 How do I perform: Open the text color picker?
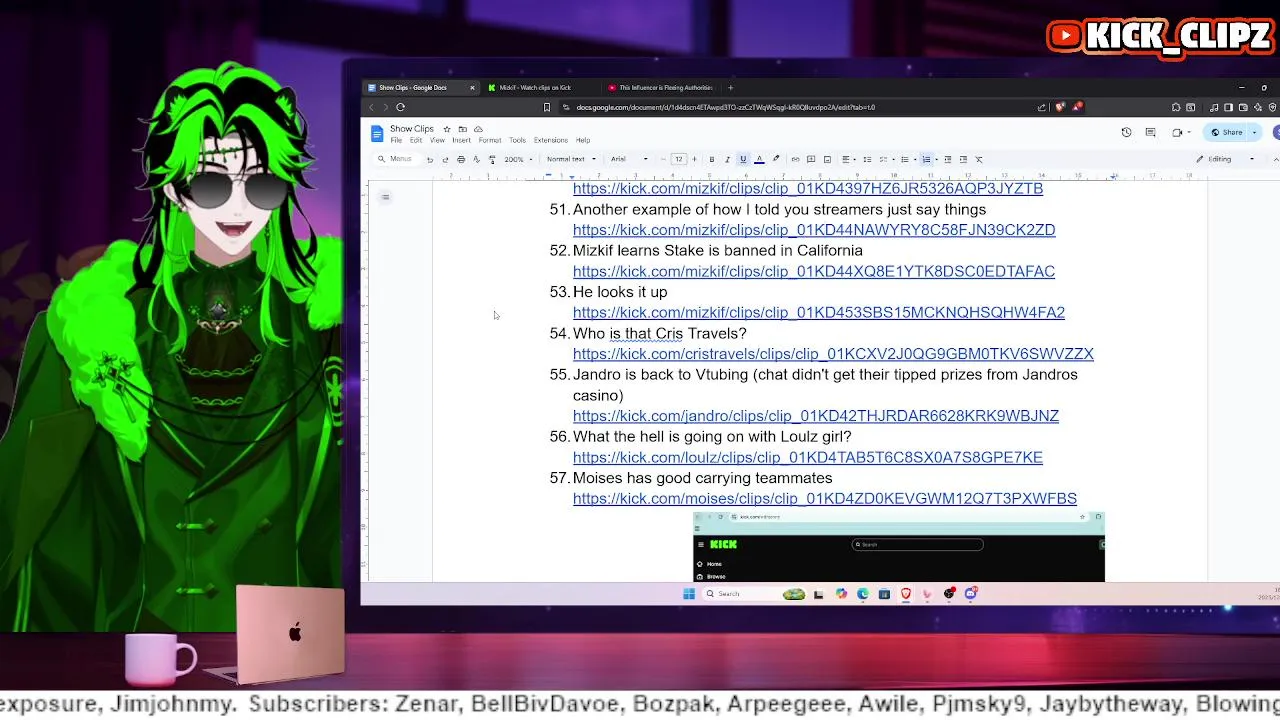tap(759, 159)
